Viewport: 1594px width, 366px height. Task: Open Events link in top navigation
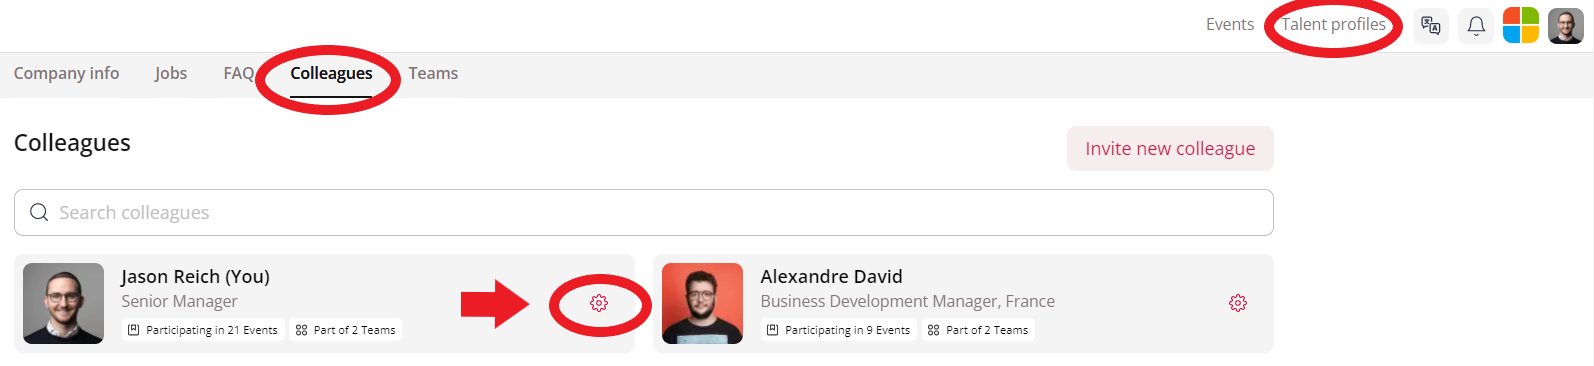tap(1229, 25)
